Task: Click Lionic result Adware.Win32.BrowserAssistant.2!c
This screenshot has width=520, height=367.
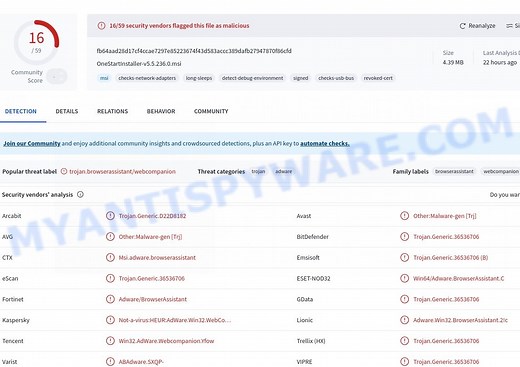Action: [x=460, y=320]
